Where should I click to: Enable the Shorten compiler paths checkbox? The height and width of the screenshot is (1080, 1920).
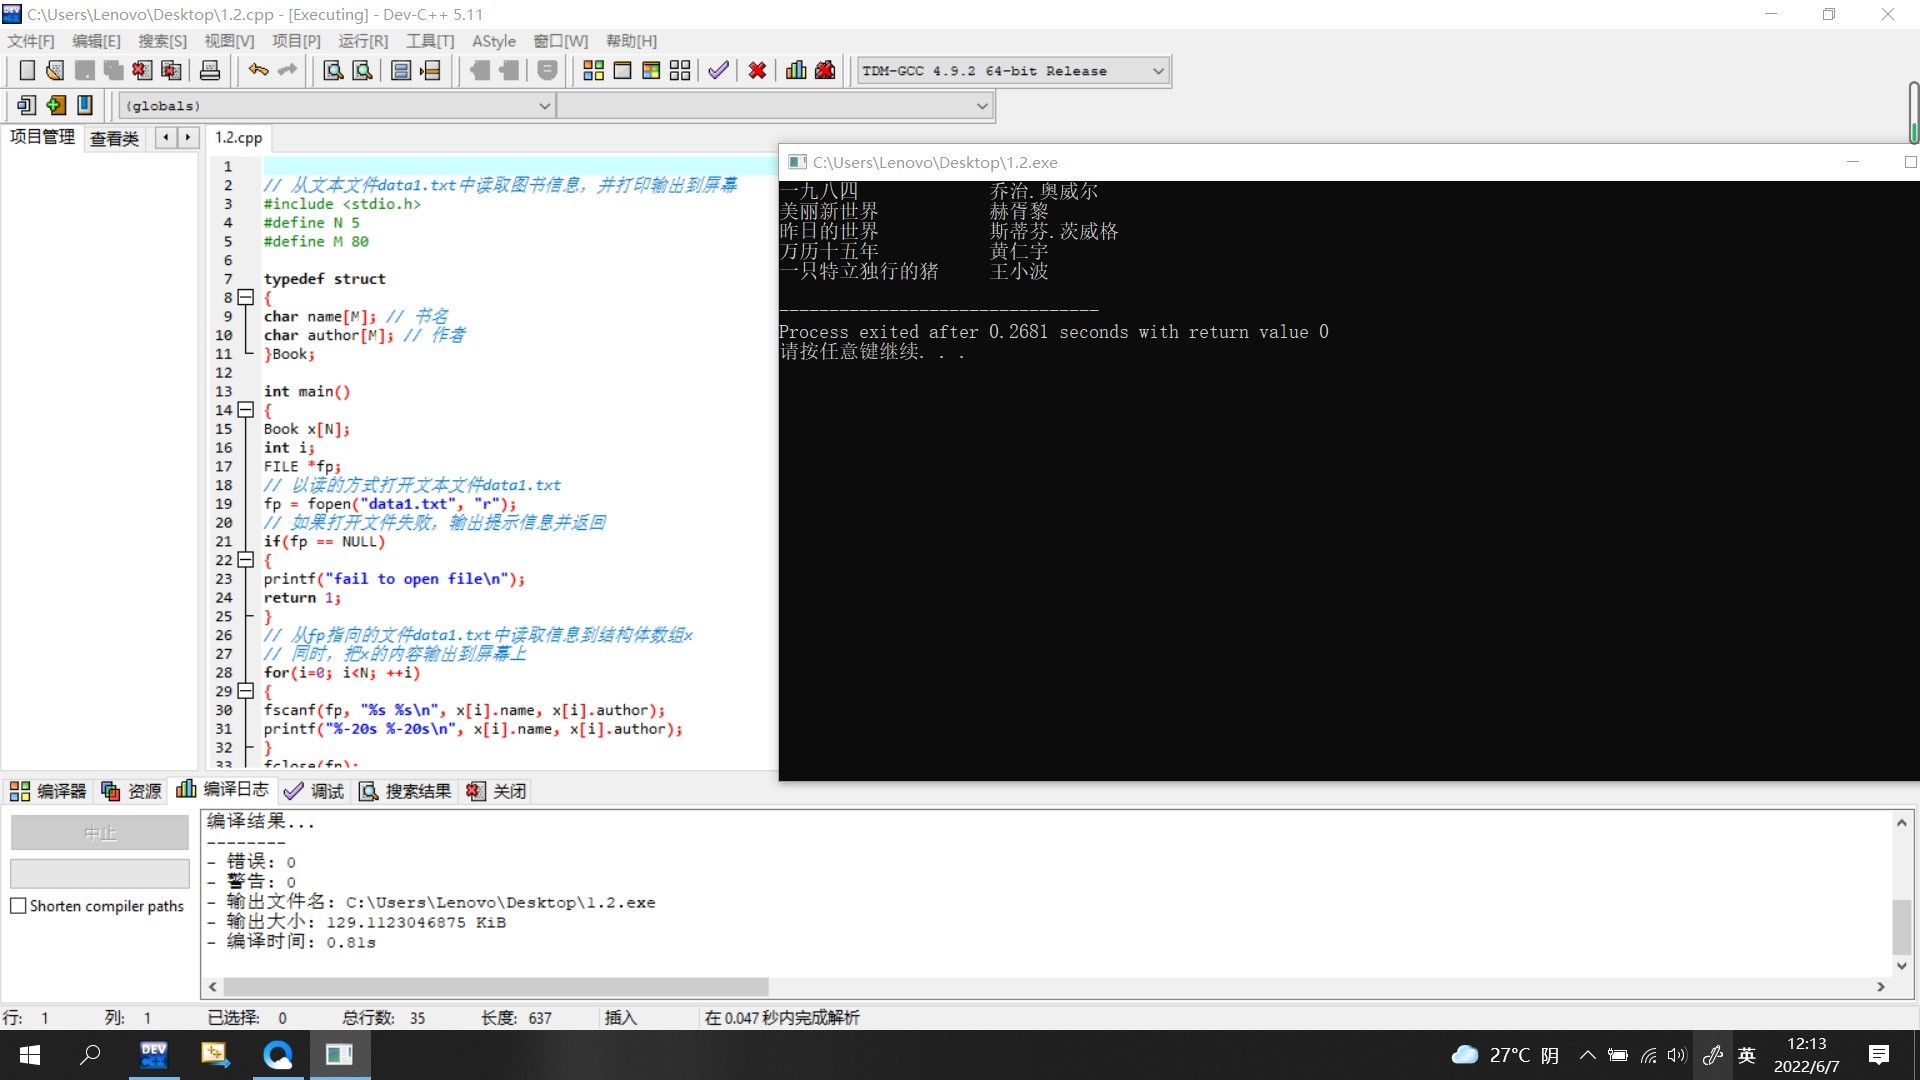18,906
